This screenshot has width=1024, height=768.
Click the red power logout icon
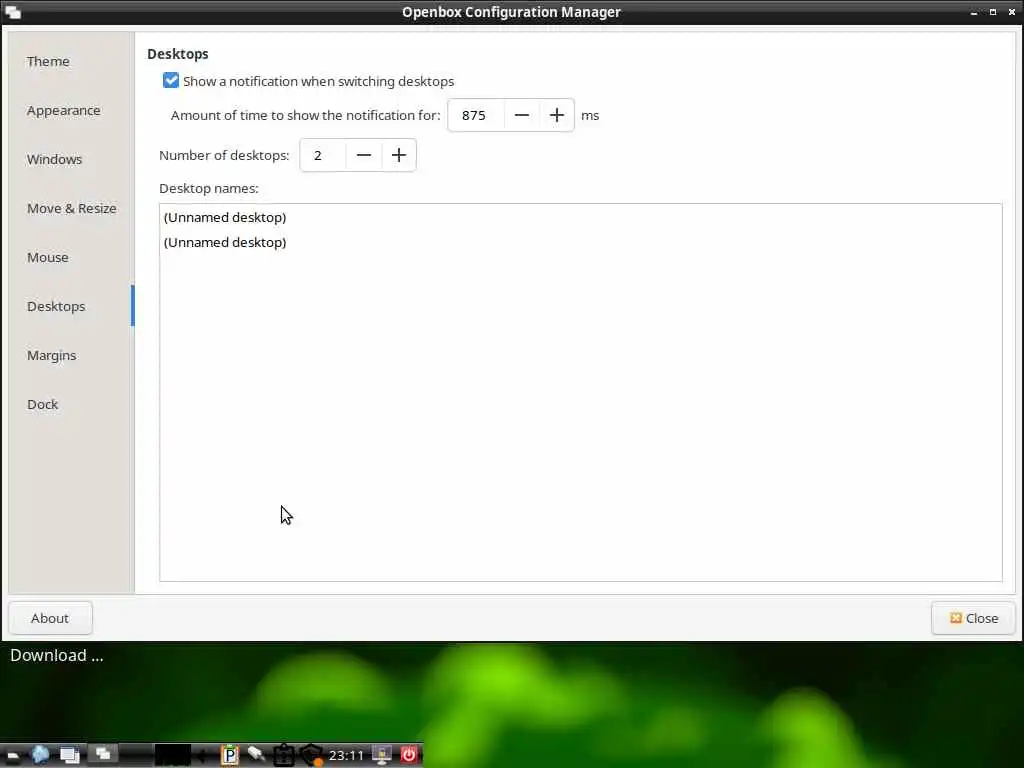point(409,755)
